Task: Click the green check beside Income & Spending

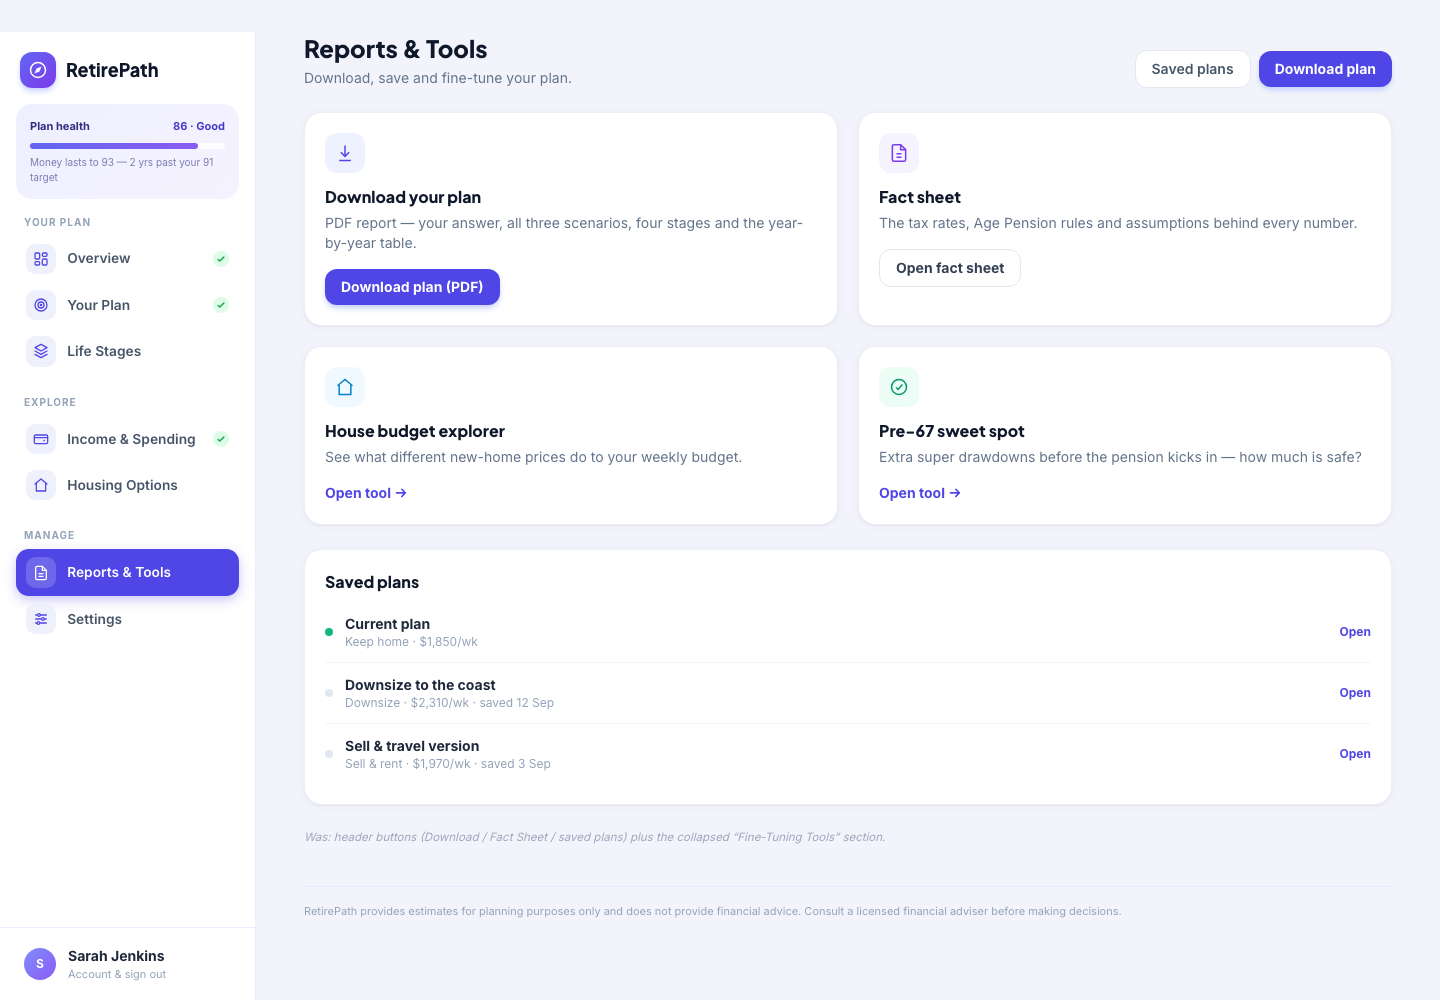Action: pos(221,439)
